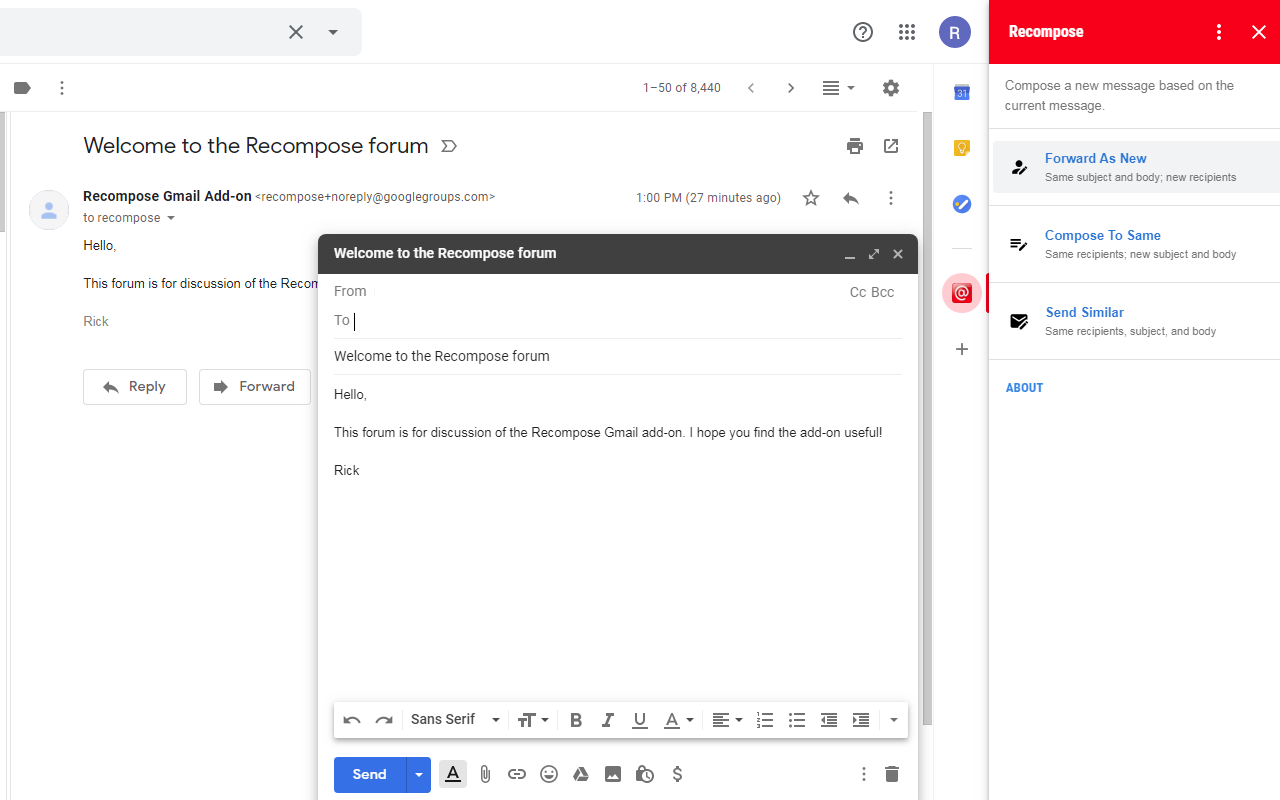Toggle bulleted list
This screenshot has width=1280, height=800.
797,720
